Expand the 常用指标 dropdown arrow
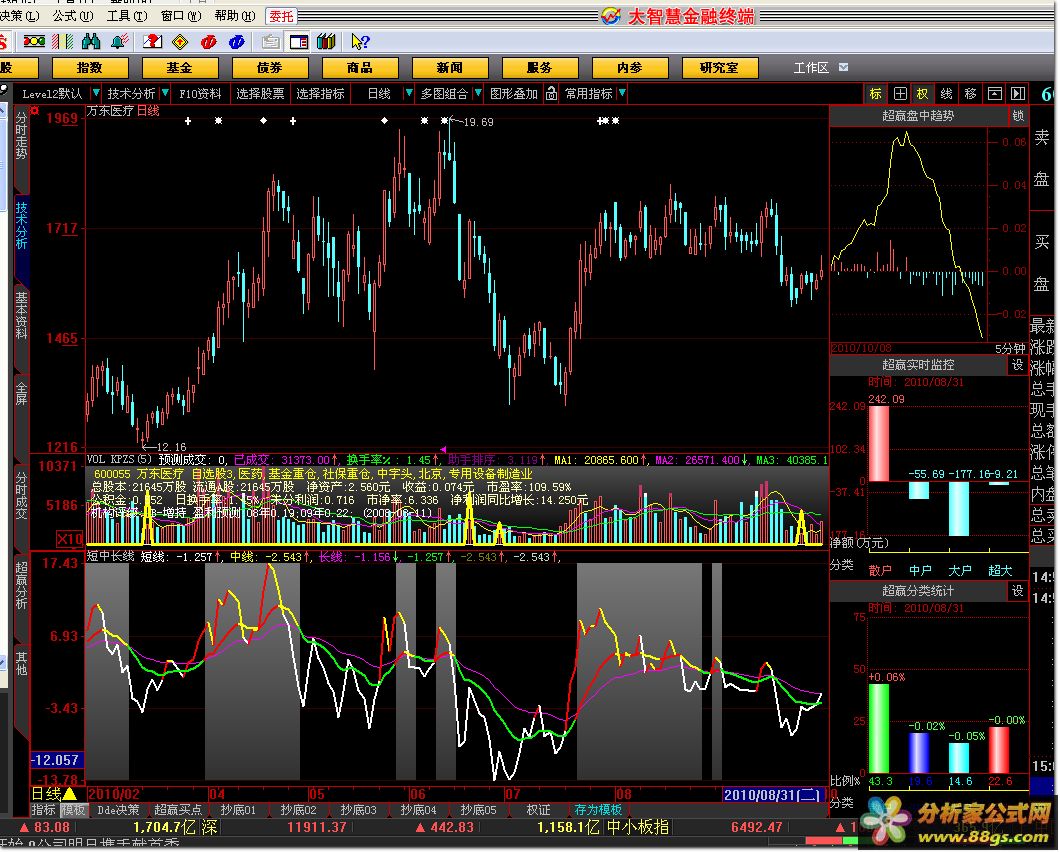This screenshot has height=852, width=1060. 621,93
